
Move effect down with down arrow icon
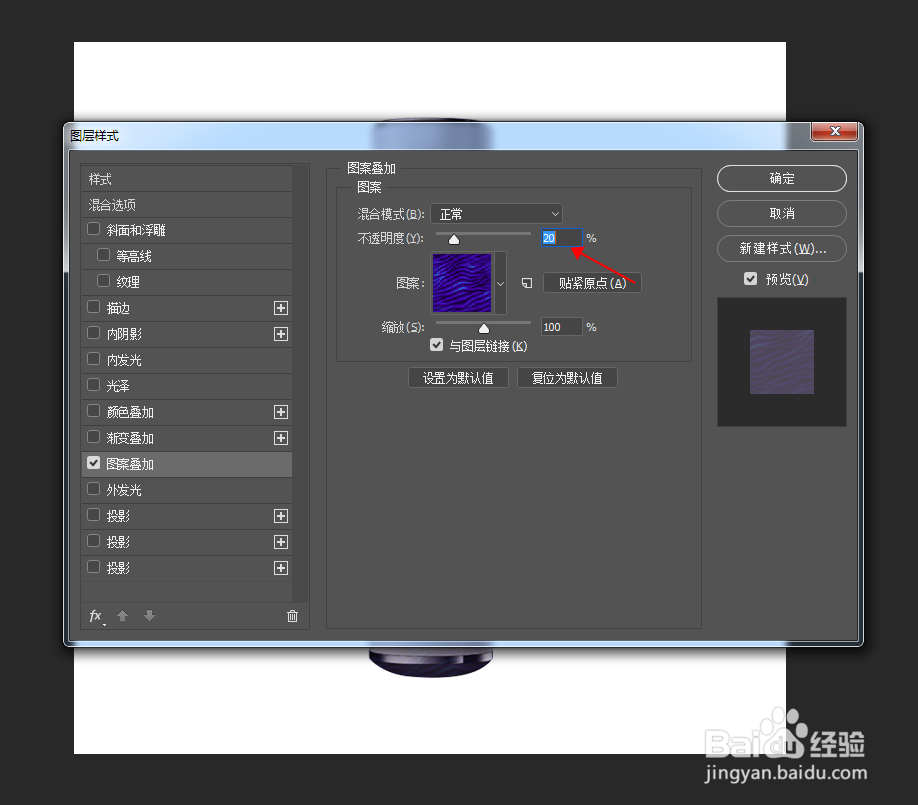(x=149, y=615)
